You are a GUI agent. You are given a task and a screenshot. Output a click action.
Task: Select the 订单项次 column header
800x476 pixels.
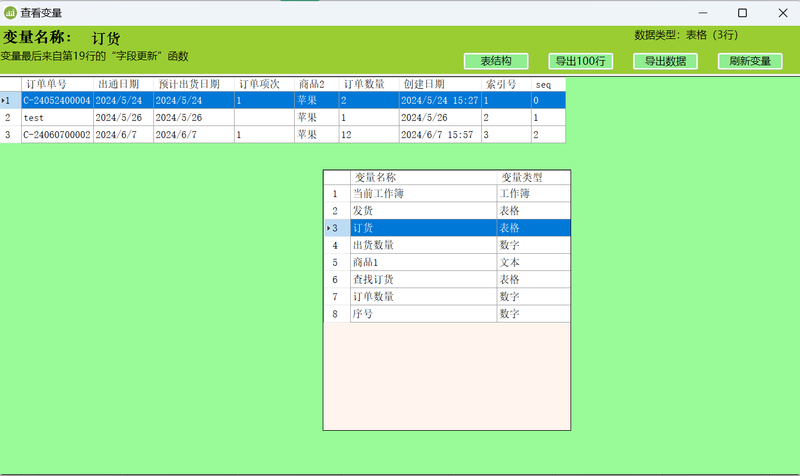(x=264, y=84)
